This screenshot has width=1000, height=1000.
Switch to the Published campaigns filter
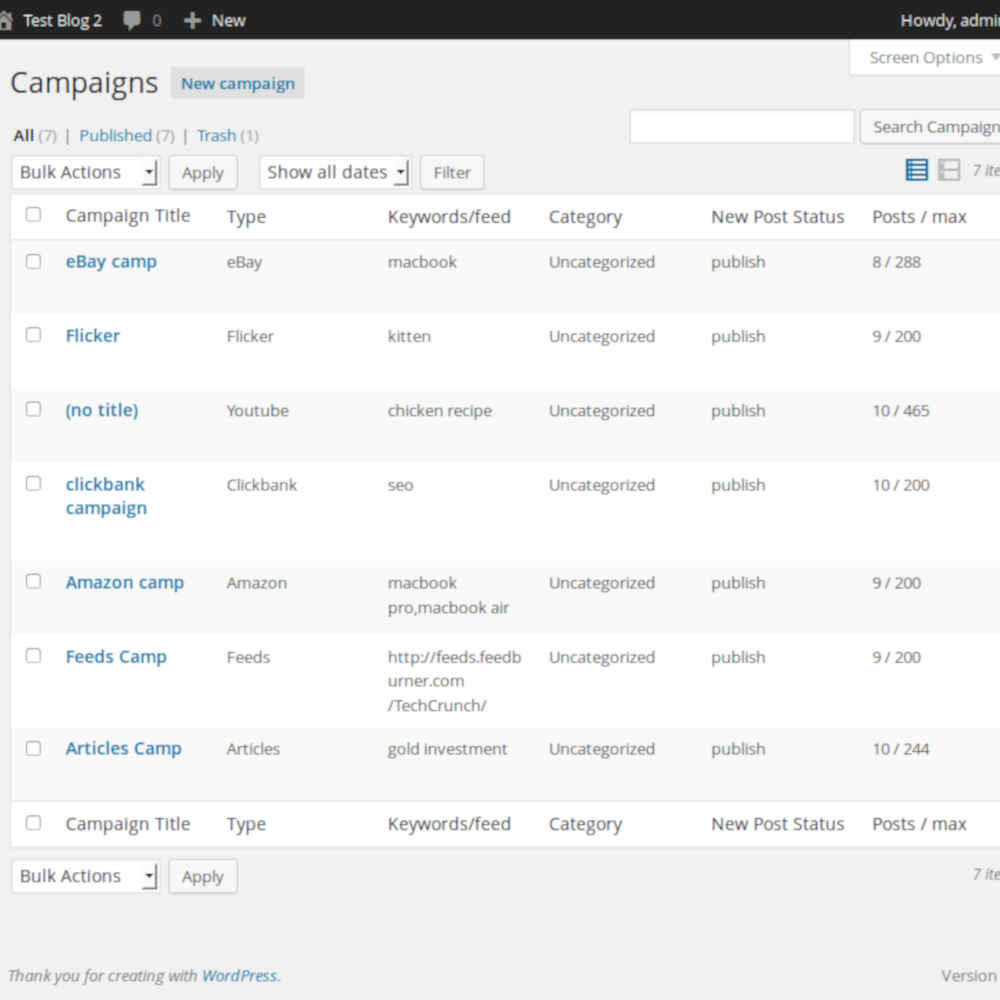click(x=117, y=135)
